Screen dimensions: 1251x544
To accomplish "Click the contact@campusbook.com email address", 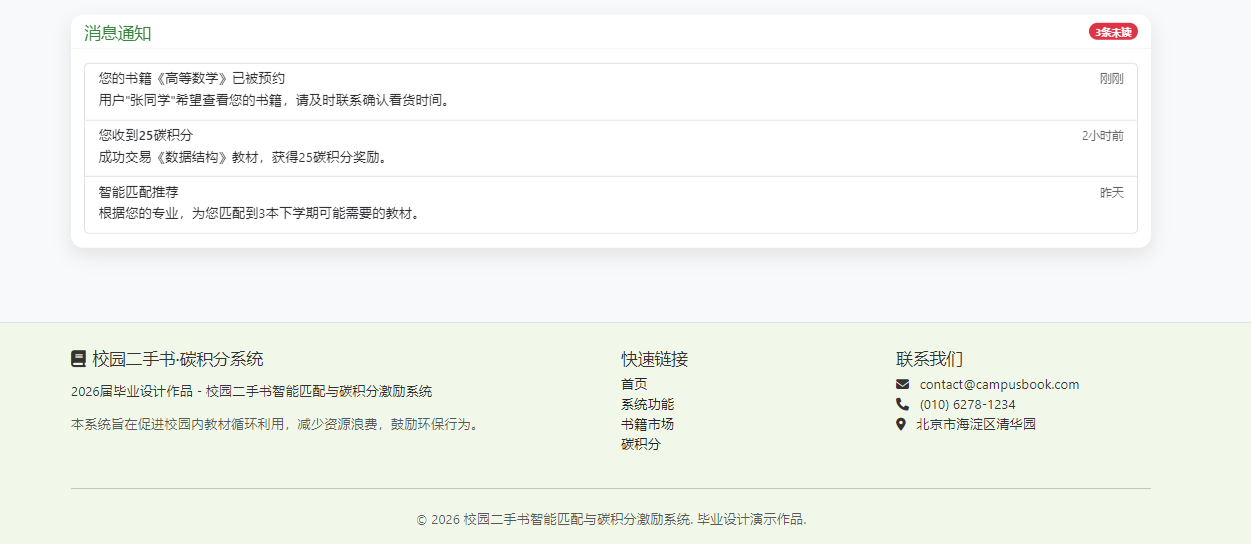I will click(x=999, y=385).
